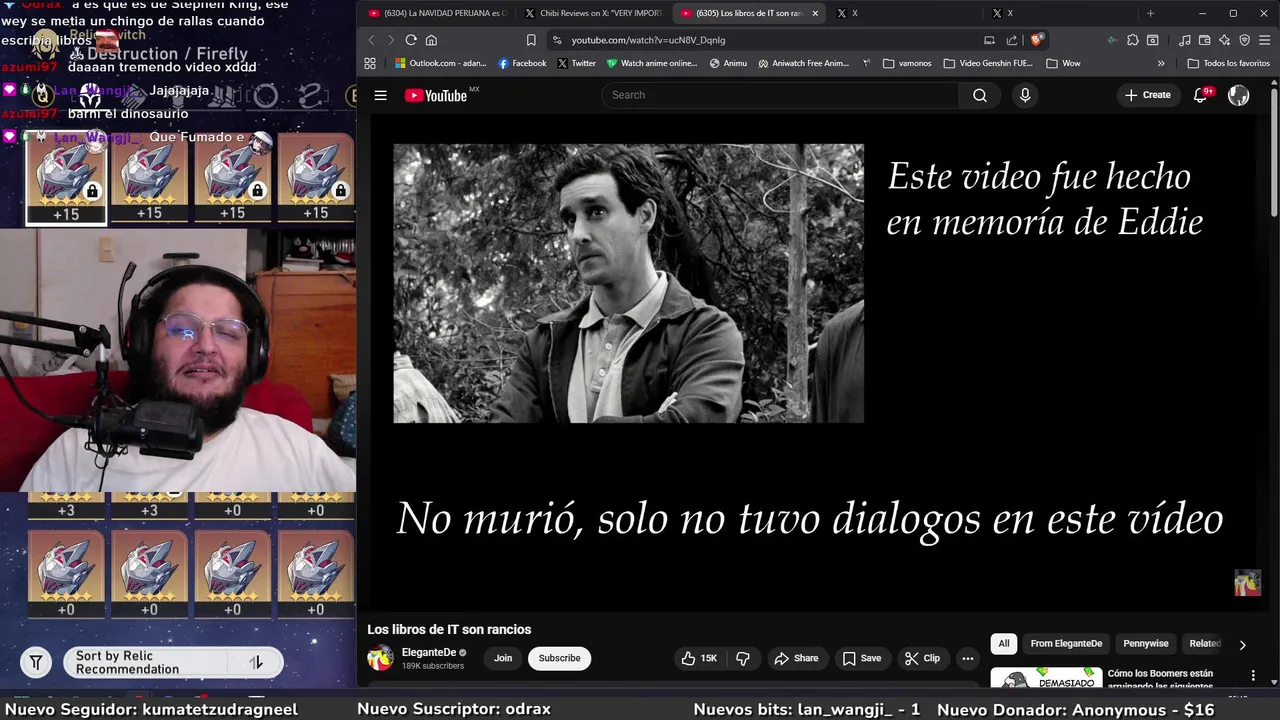Click the Create button on YouTube
Screen dimensions: 1280x720
1147,95
